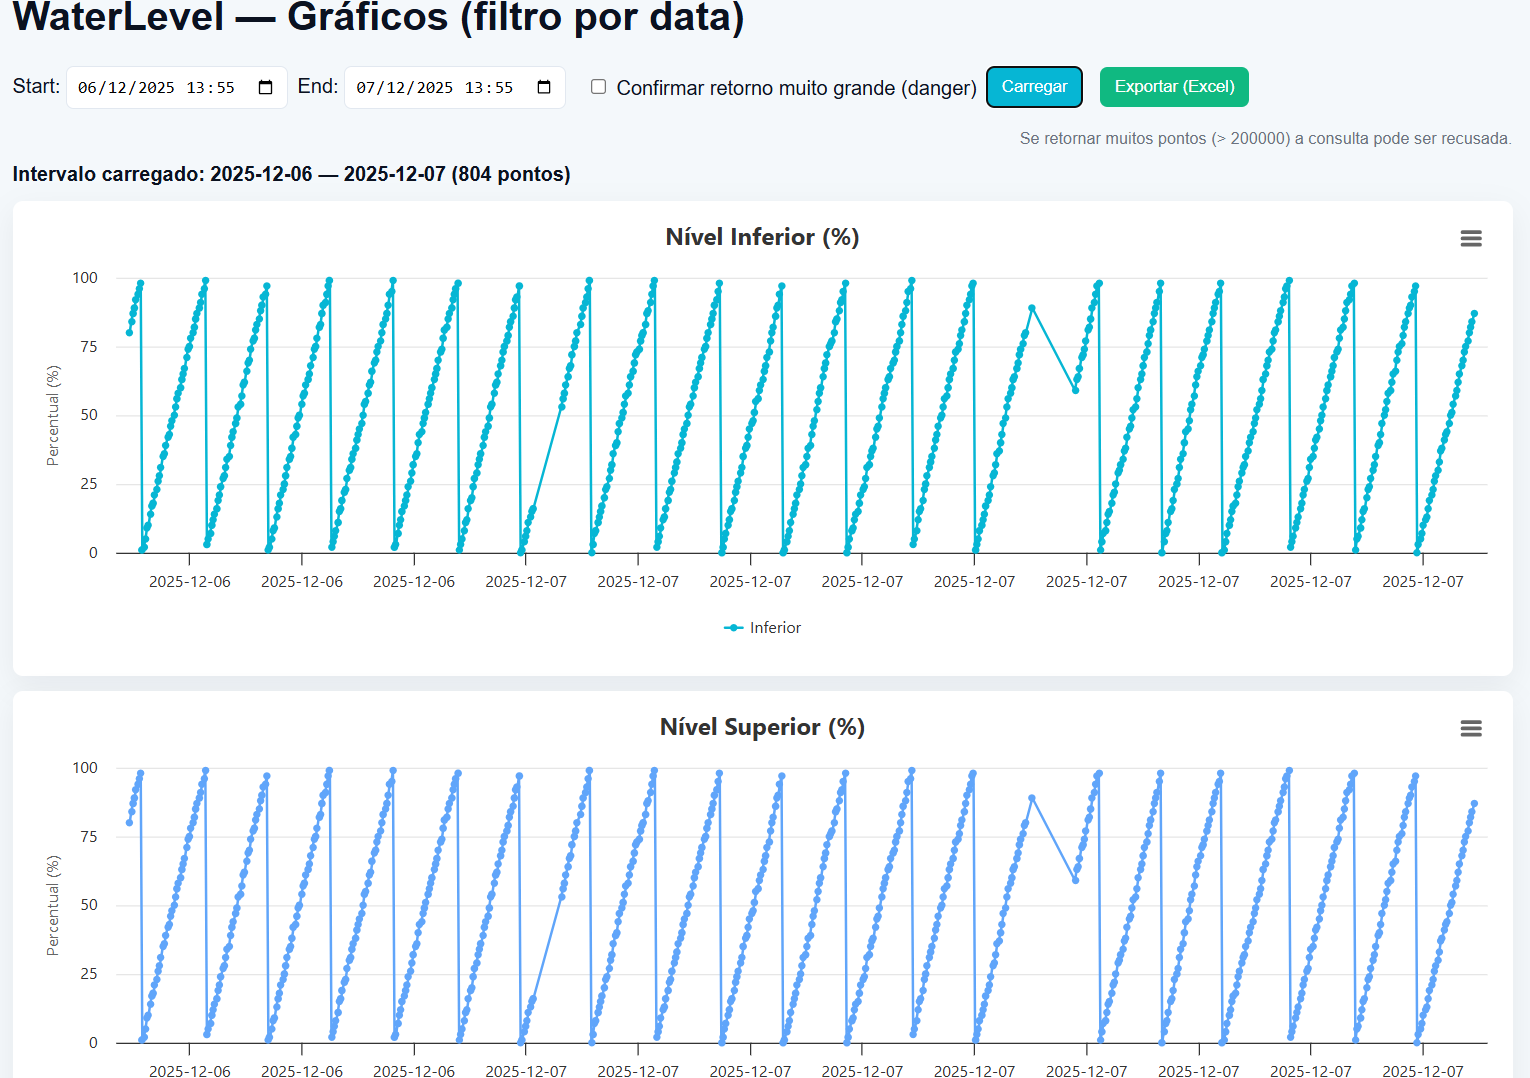Open the calendar picker in Start field

click(x=265, y=88)
